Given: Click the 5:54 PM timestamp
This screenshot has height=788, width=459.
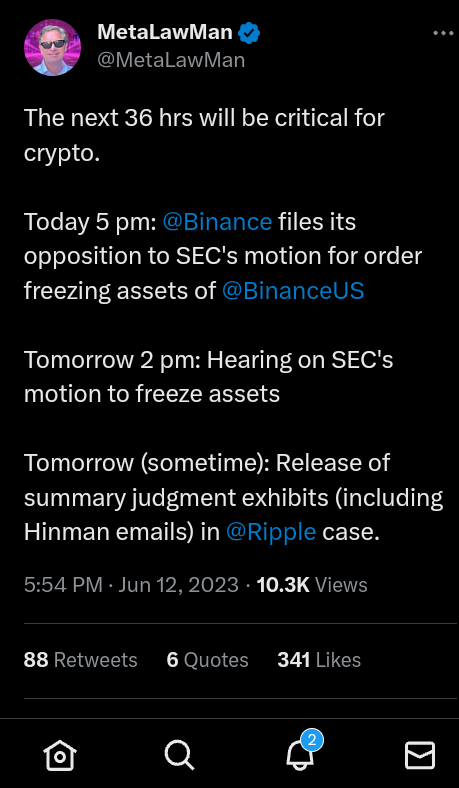Looking at the screenshot, I should (x=63, y=585).
